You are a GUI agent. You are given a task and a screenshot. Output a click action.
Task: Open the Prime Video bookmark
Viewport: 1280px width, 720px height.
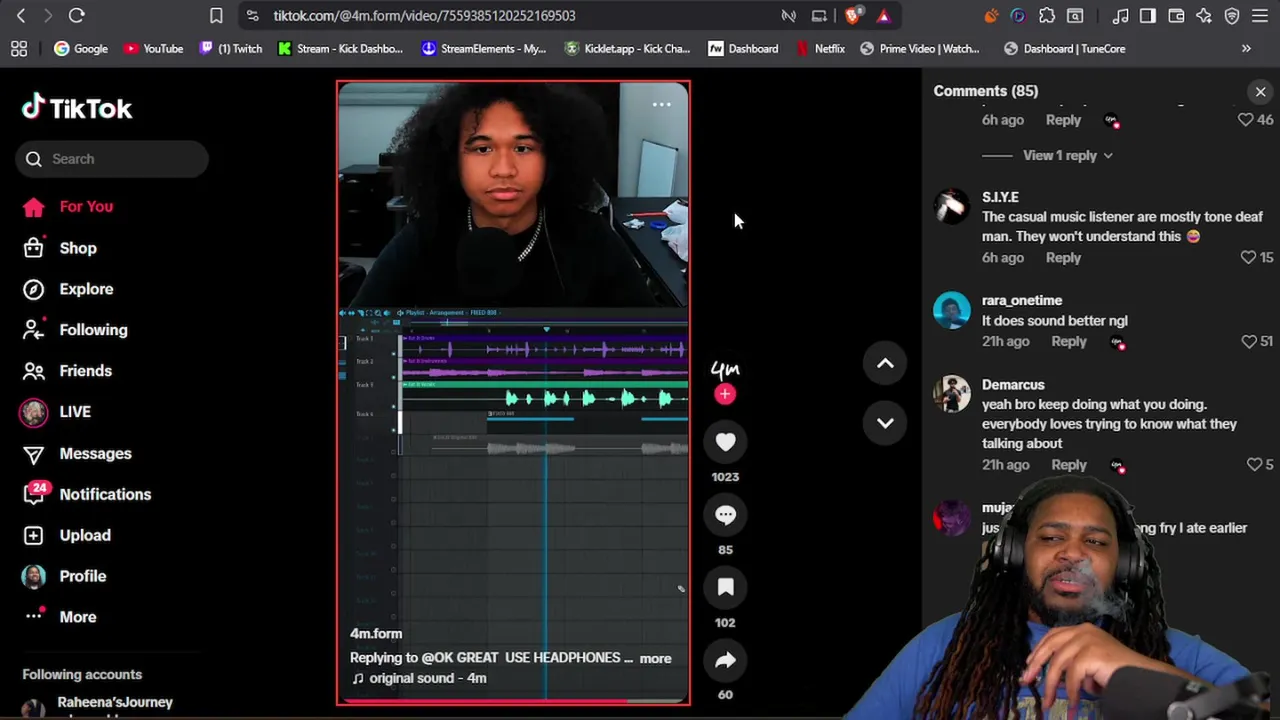pyautogui.click(x=920, y=48)
